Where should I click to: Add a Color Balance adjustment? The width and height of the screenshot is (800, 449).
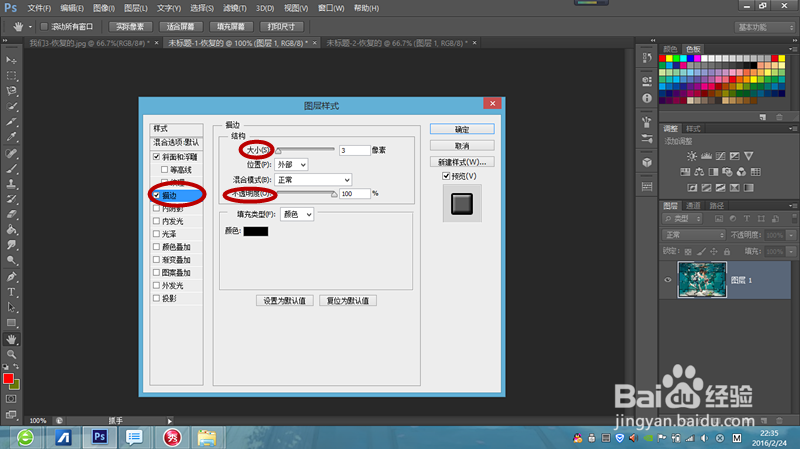coord(699,172)
